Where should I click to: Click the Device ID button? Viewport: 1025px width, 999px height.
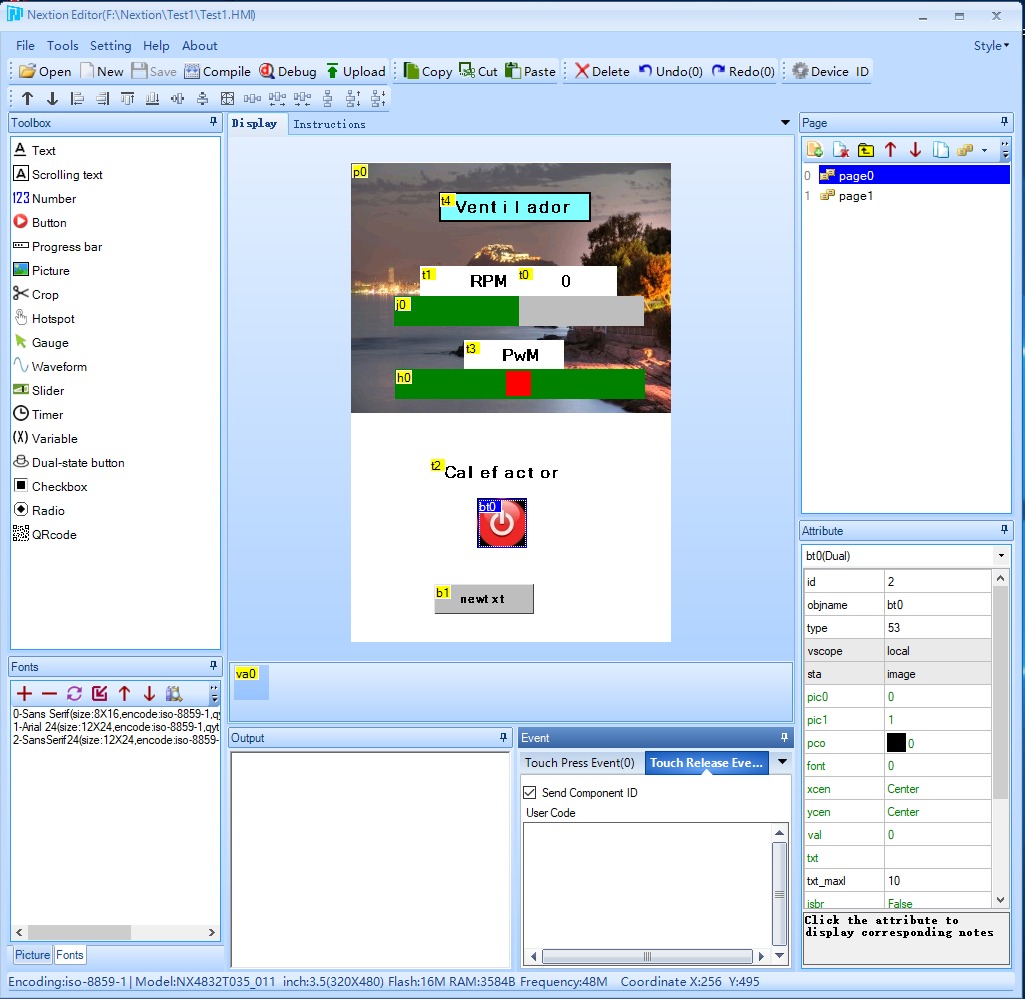(x=829, y=71)
